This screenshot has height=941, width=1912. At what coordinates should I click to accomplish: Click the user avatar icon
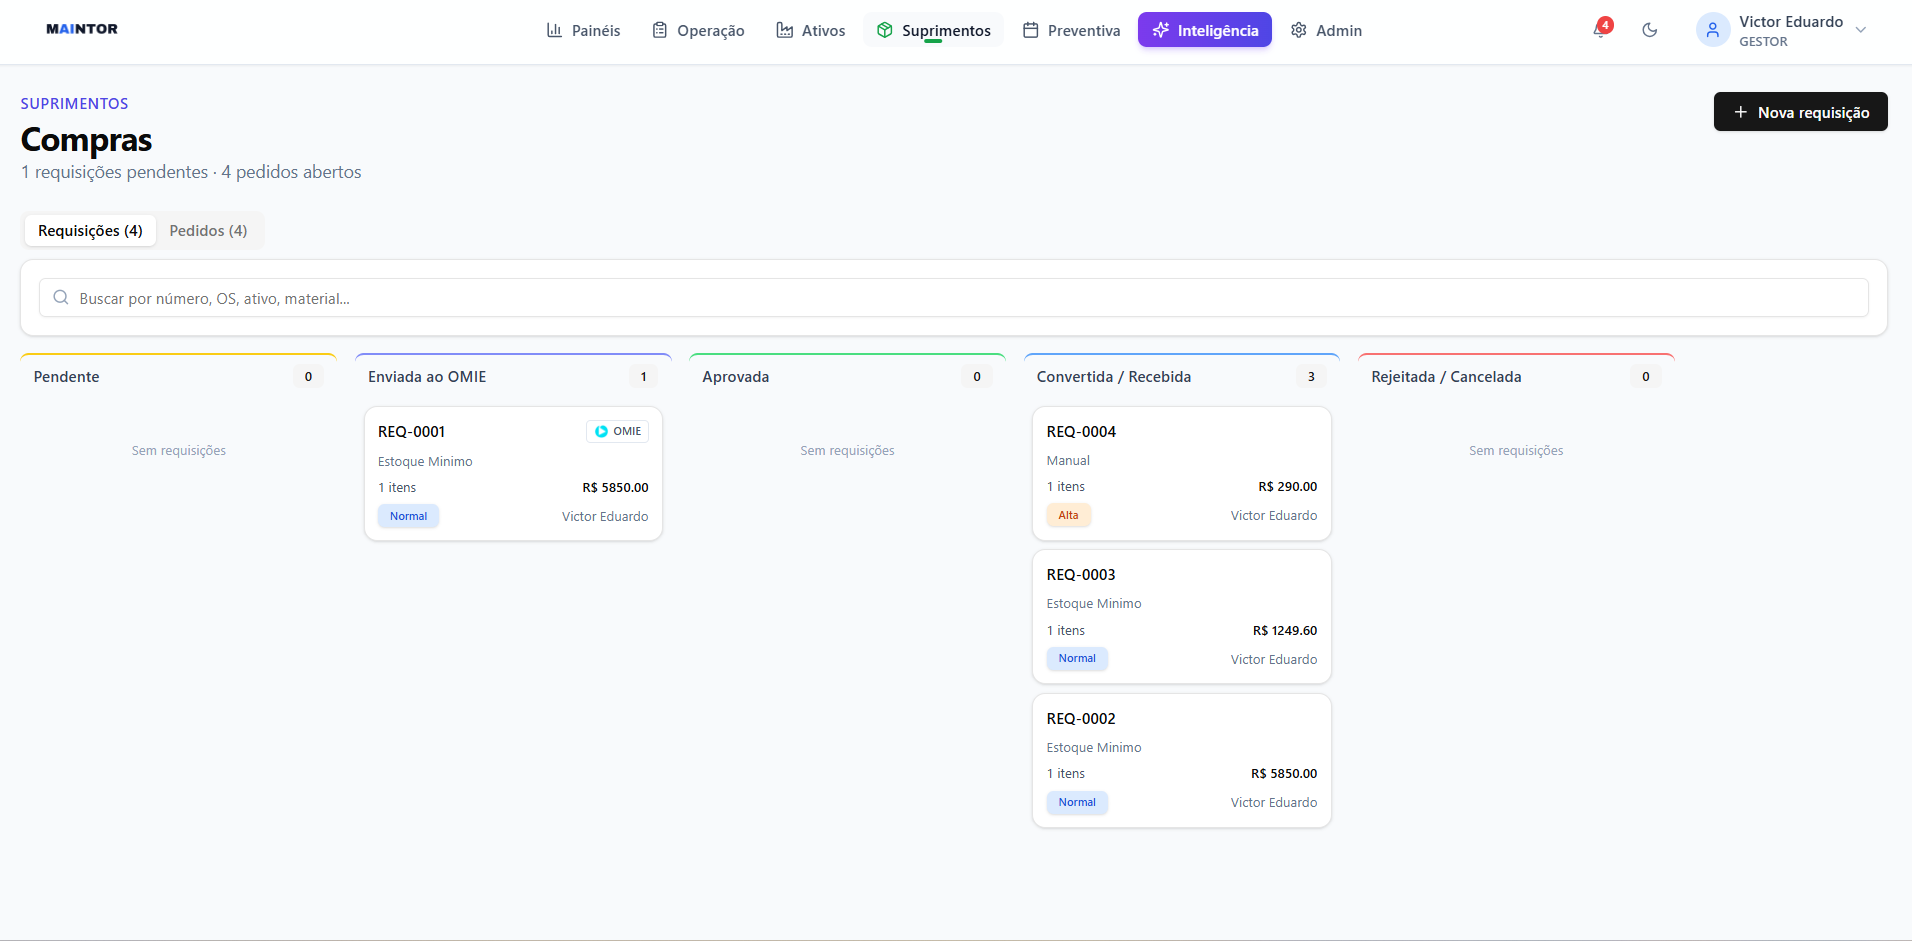tap(1713, 30)
